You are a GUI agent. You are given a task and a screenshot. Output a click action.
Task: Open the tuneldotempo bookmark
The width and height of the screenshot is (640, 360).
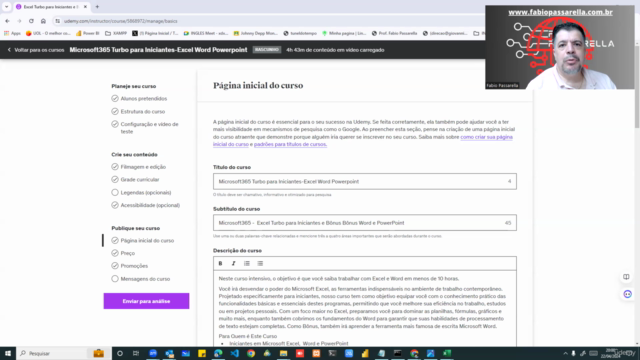coord(300,33)
